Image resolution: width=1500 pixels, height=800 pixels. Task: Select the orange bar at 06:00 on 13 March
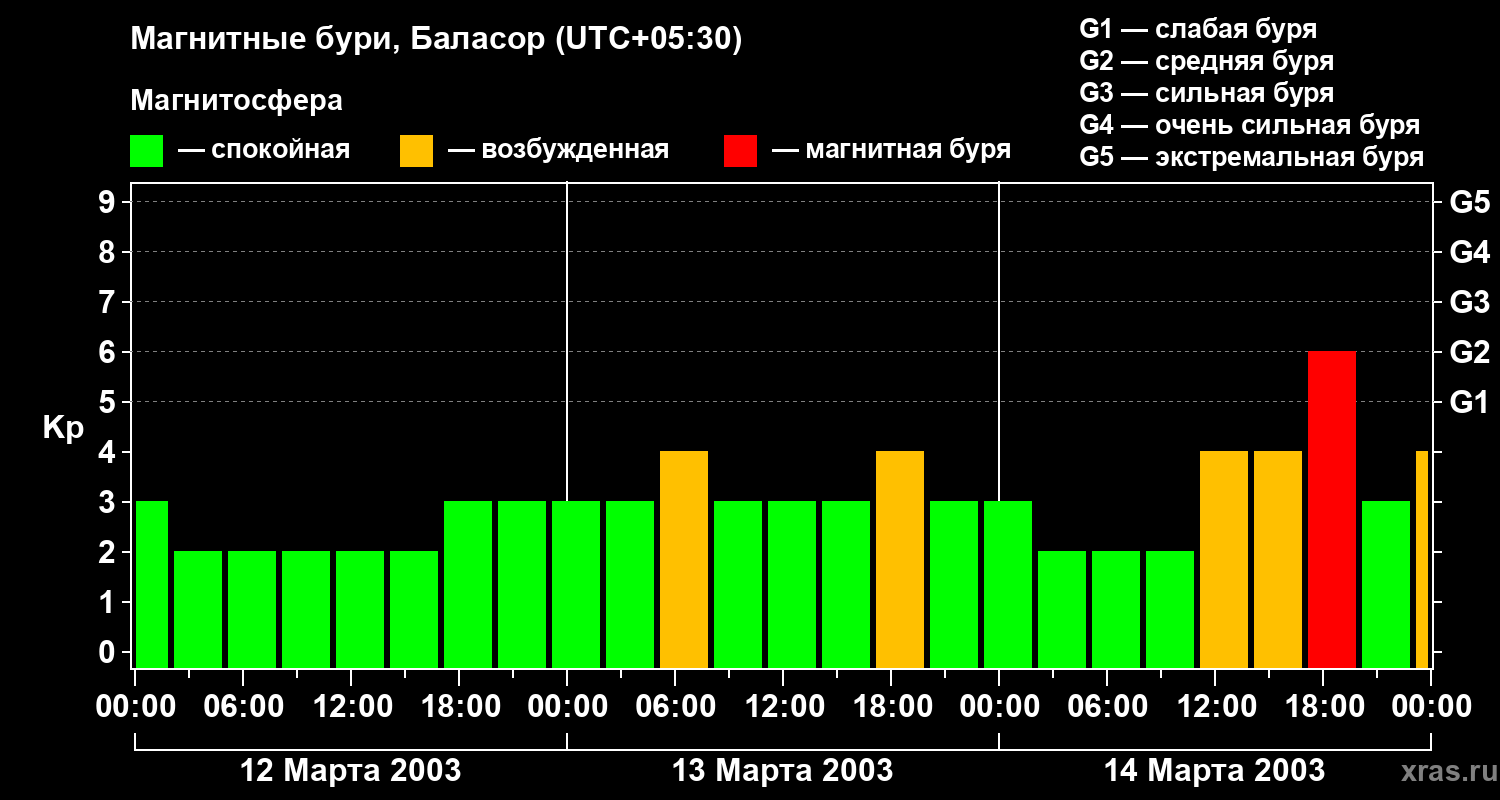click(x=684, y=560)
